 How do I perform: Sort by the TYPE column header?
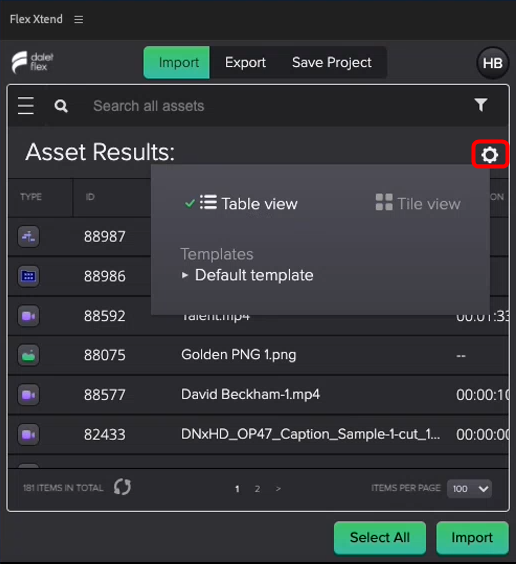[x=31, y=197]
